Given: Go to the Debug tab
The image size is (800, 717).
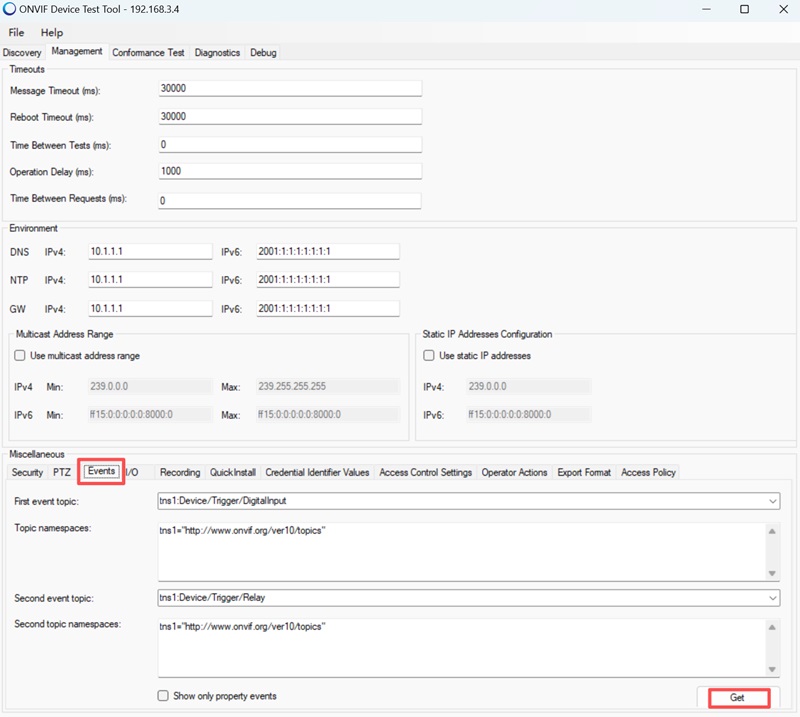Looking at the screenshot, I should point(263,52).
